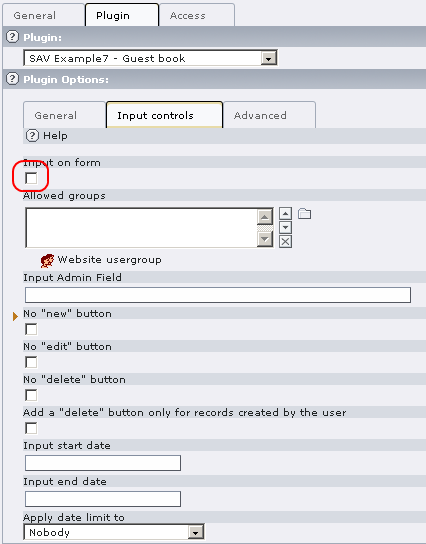This screenshot has height=544, width=426.
Task: Move selected group down in Allowed groups
Action: coord(285,228)
